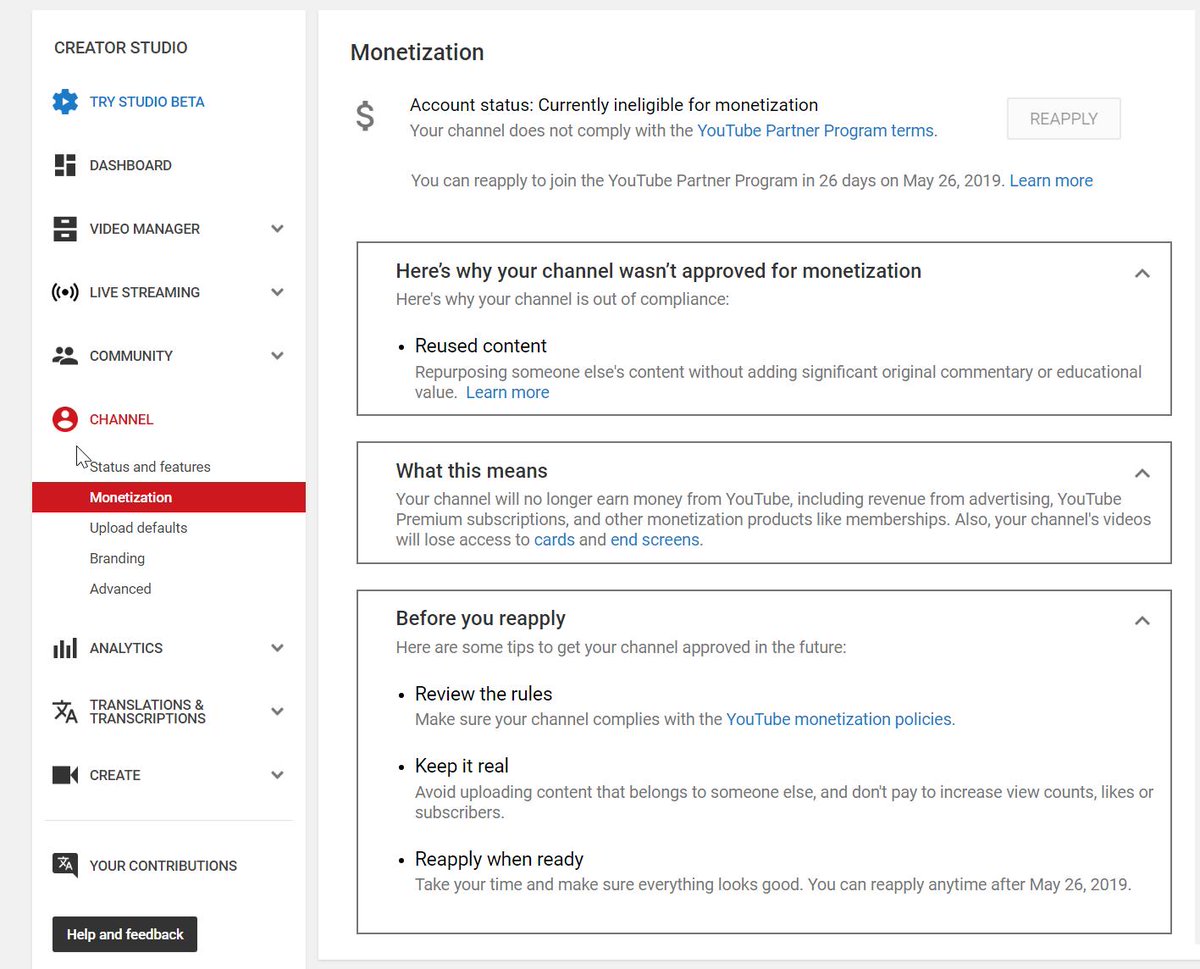Open the Analytics section

(x=126, y=648)
